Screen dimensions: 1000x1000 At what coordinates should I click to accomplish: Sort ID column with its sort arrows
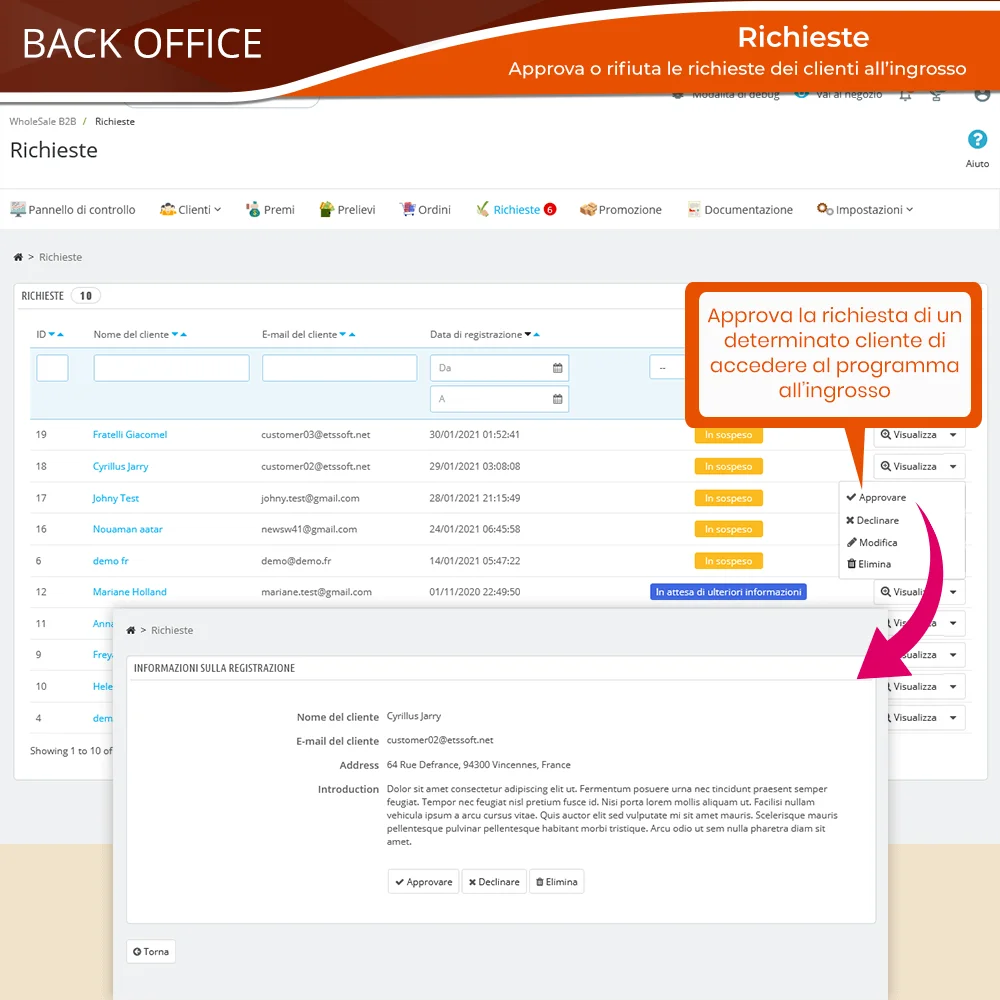pos(56,334)
